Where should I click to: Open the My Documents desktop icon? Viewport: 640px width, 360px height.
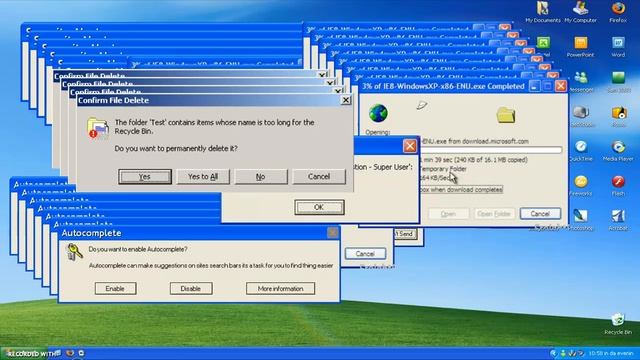pos(542,11)
